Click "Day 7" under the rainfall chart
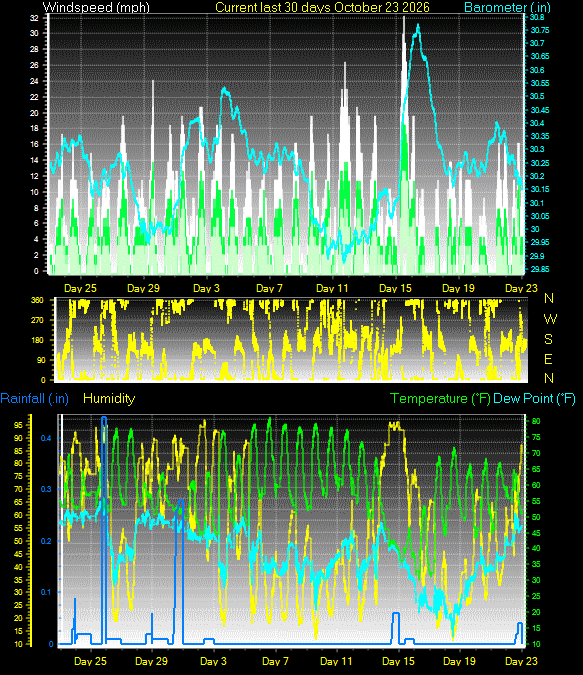 tap(275, 661)
